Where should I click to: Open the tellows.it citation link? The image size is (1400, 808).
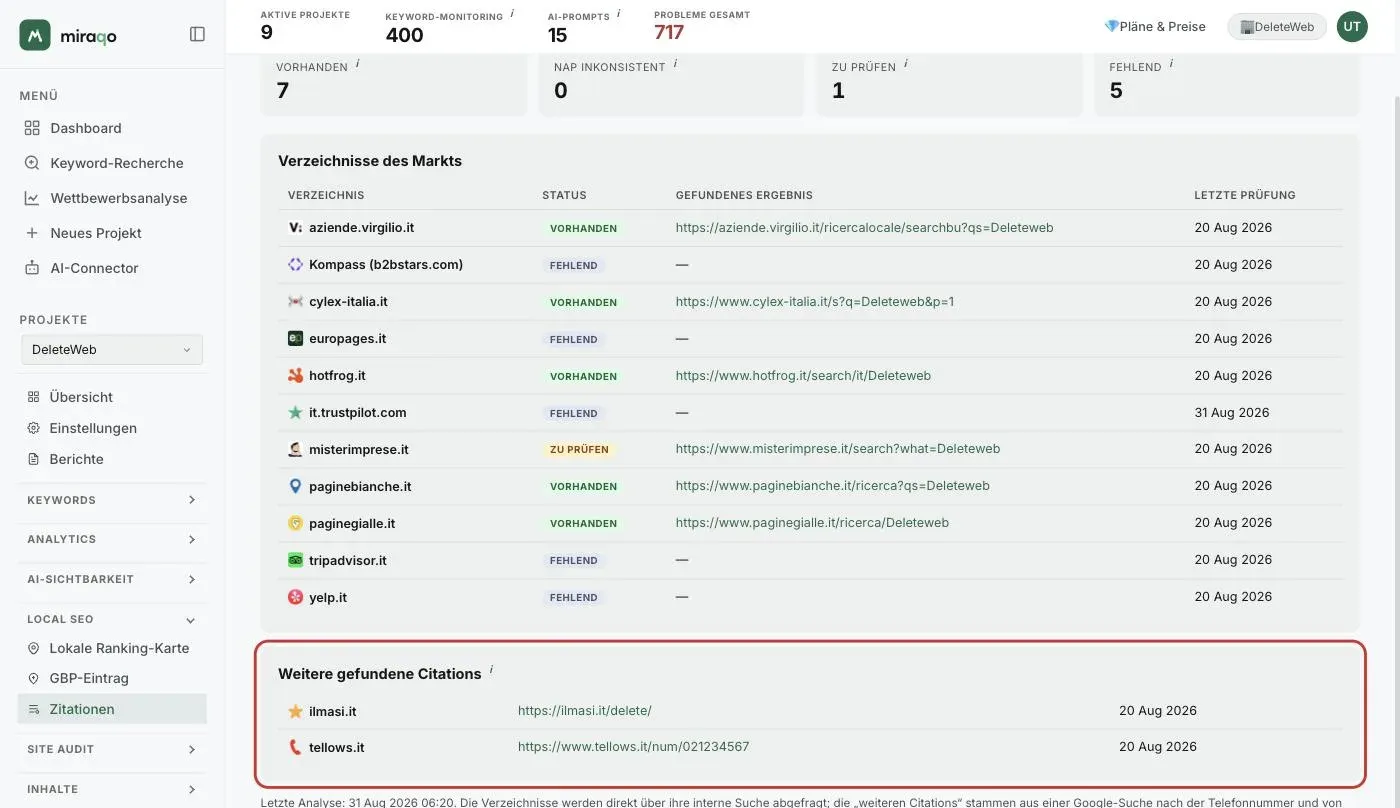(633, 747)
